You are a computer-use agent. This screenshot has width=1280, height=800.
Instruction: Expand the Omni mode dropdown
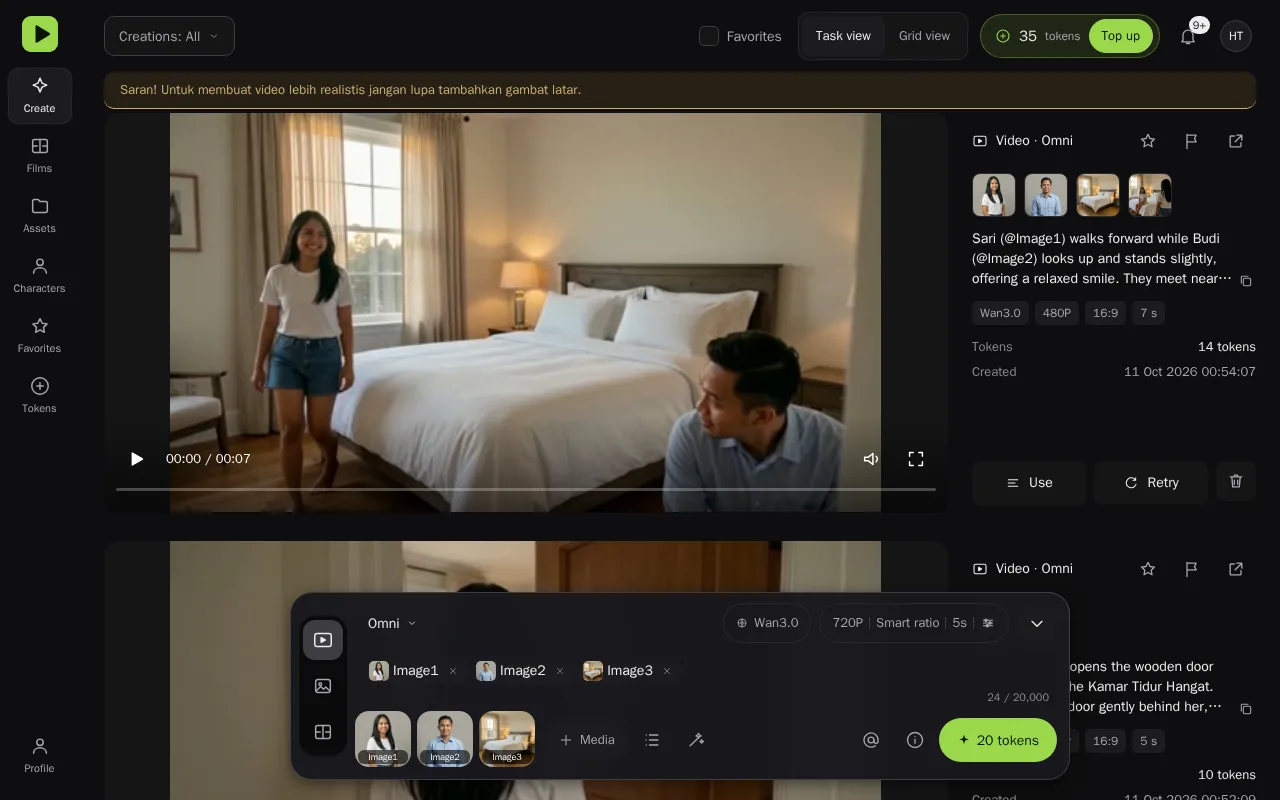coord(392,623)
